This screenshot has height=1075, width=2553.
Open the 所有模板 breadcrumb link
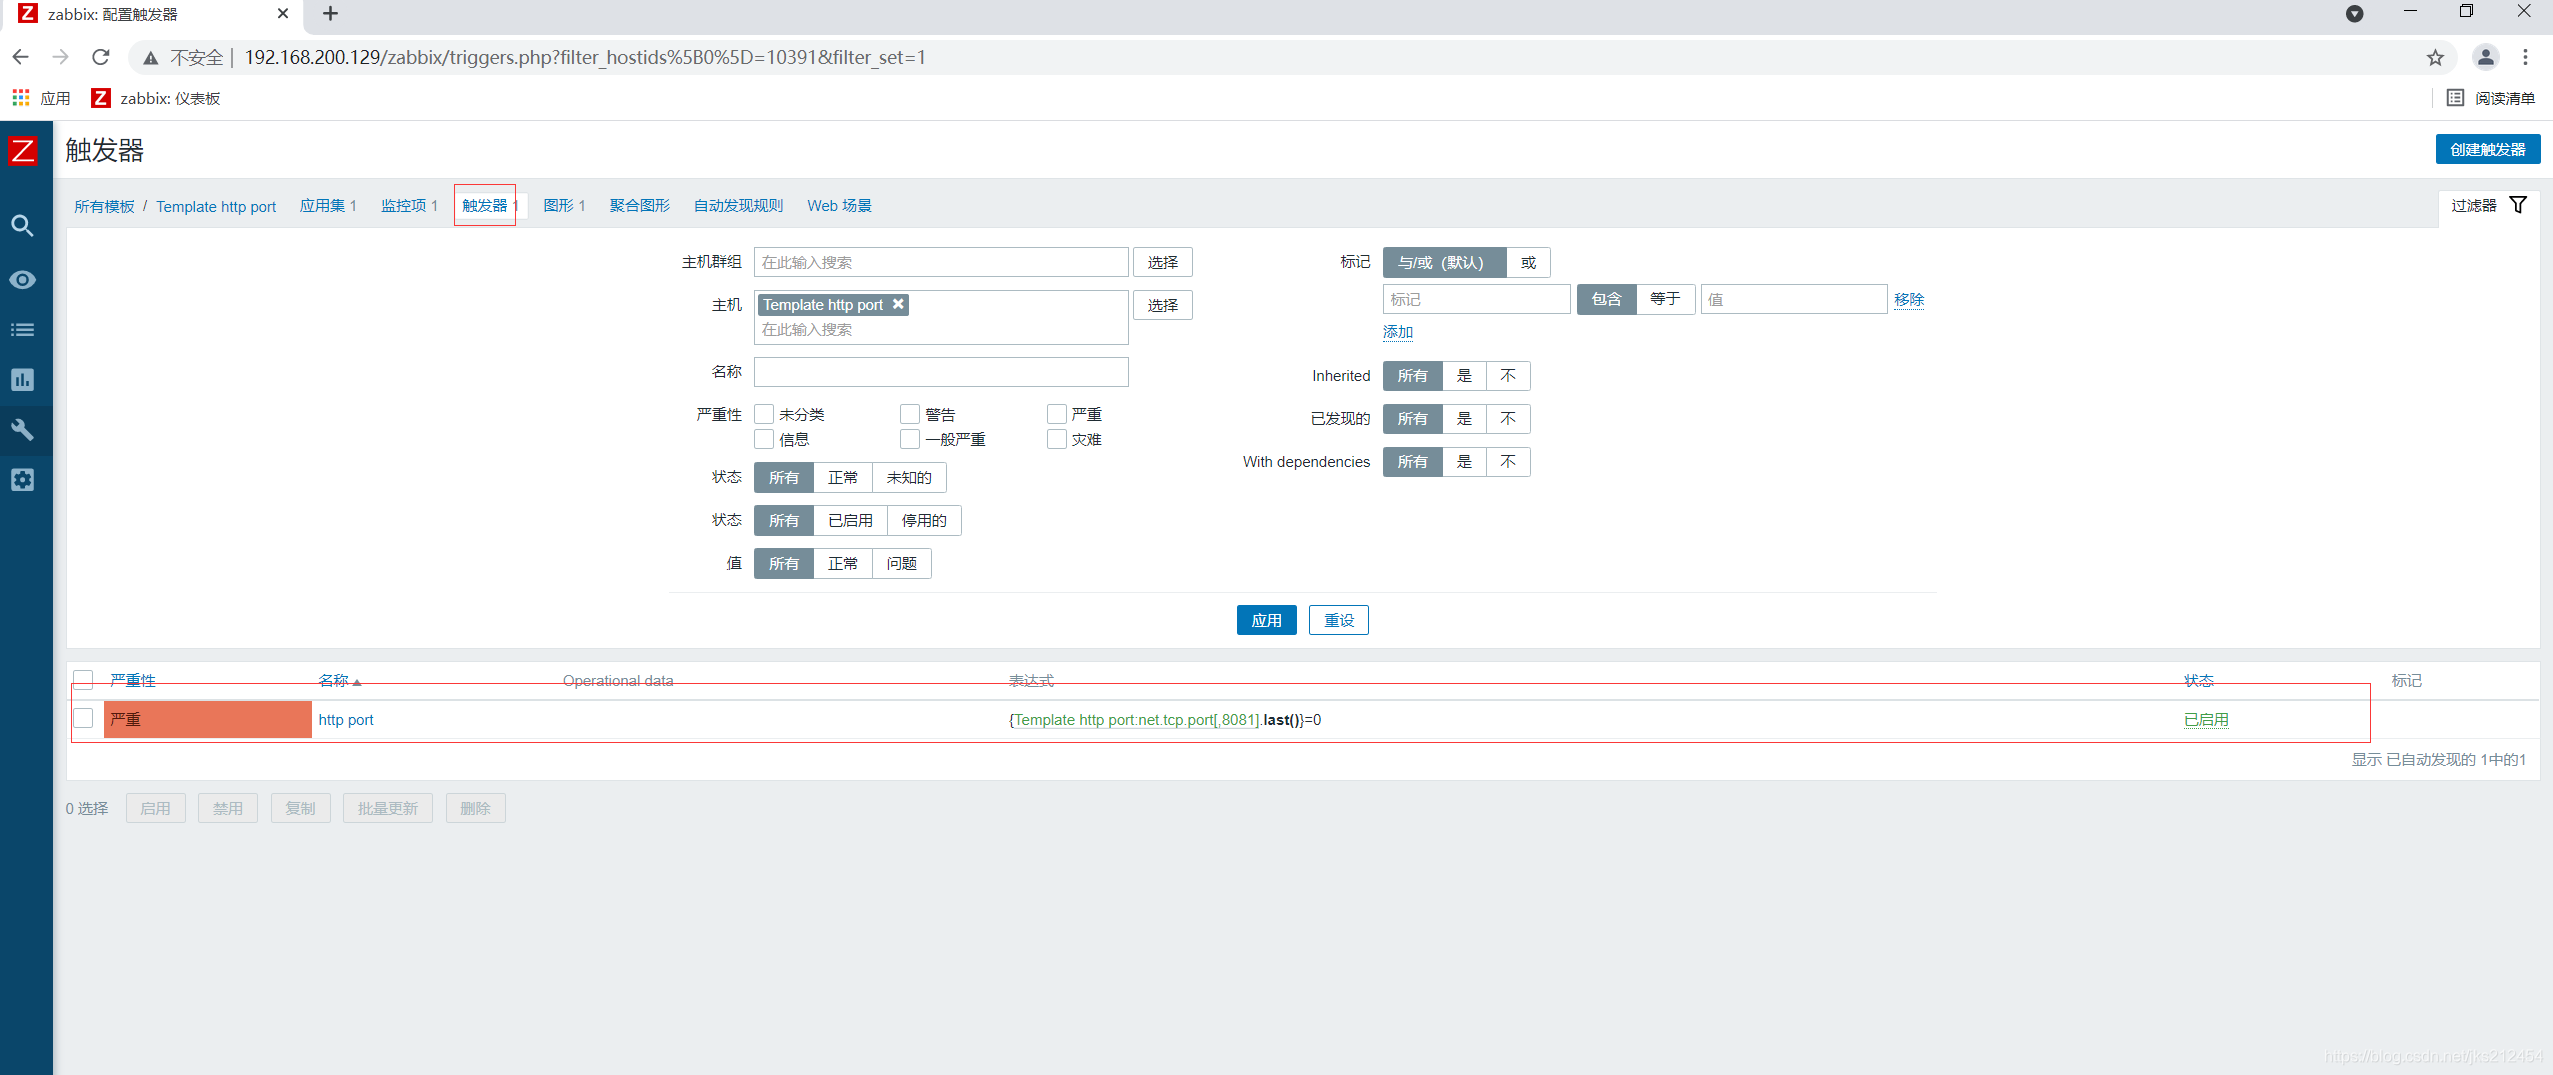click(x=104, y=206)
